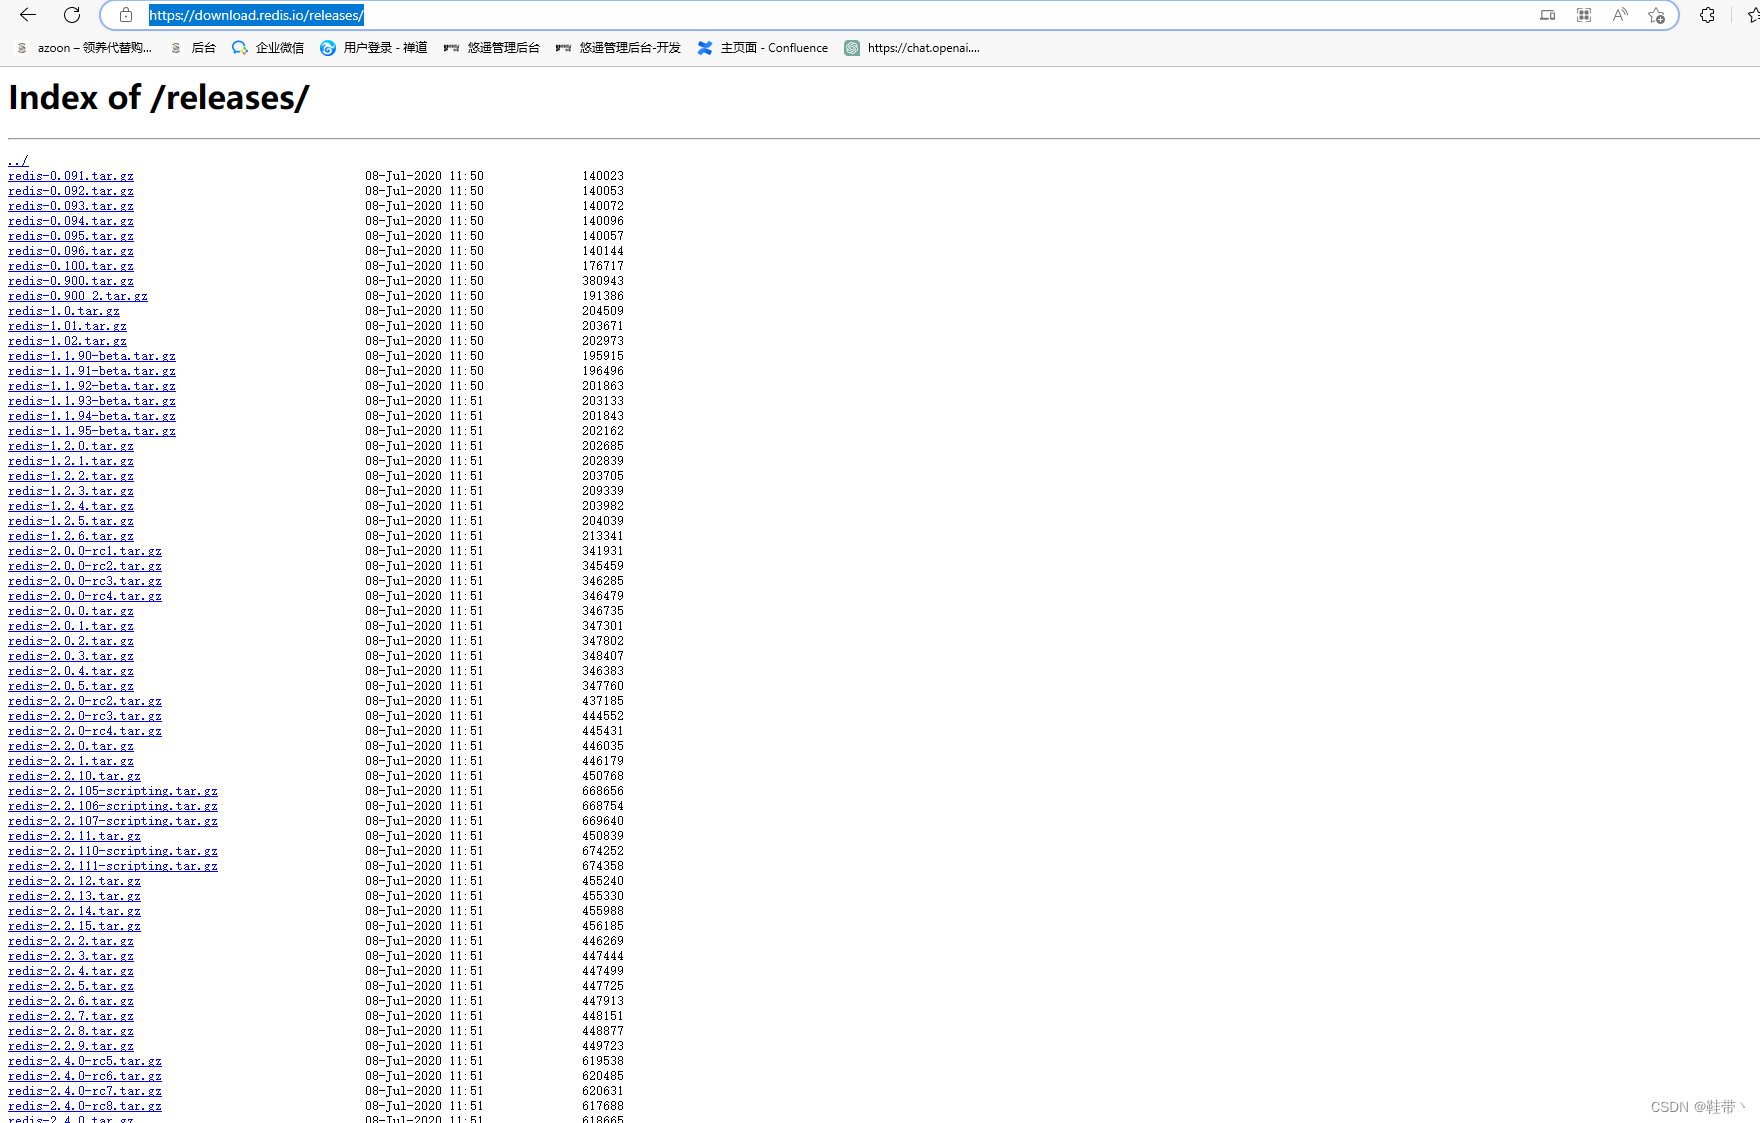Image resolution: width=1760 pixels, height=1123 pixels.
Task: Open the 主页面 - Confluence bookmark
Action: click(762, 47)
